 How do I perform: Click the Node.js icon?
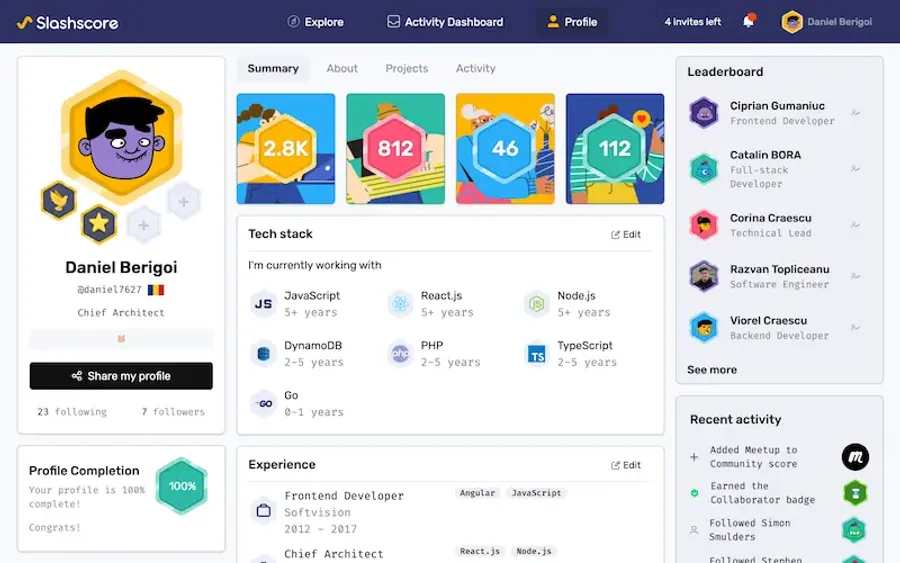[537, 304]
